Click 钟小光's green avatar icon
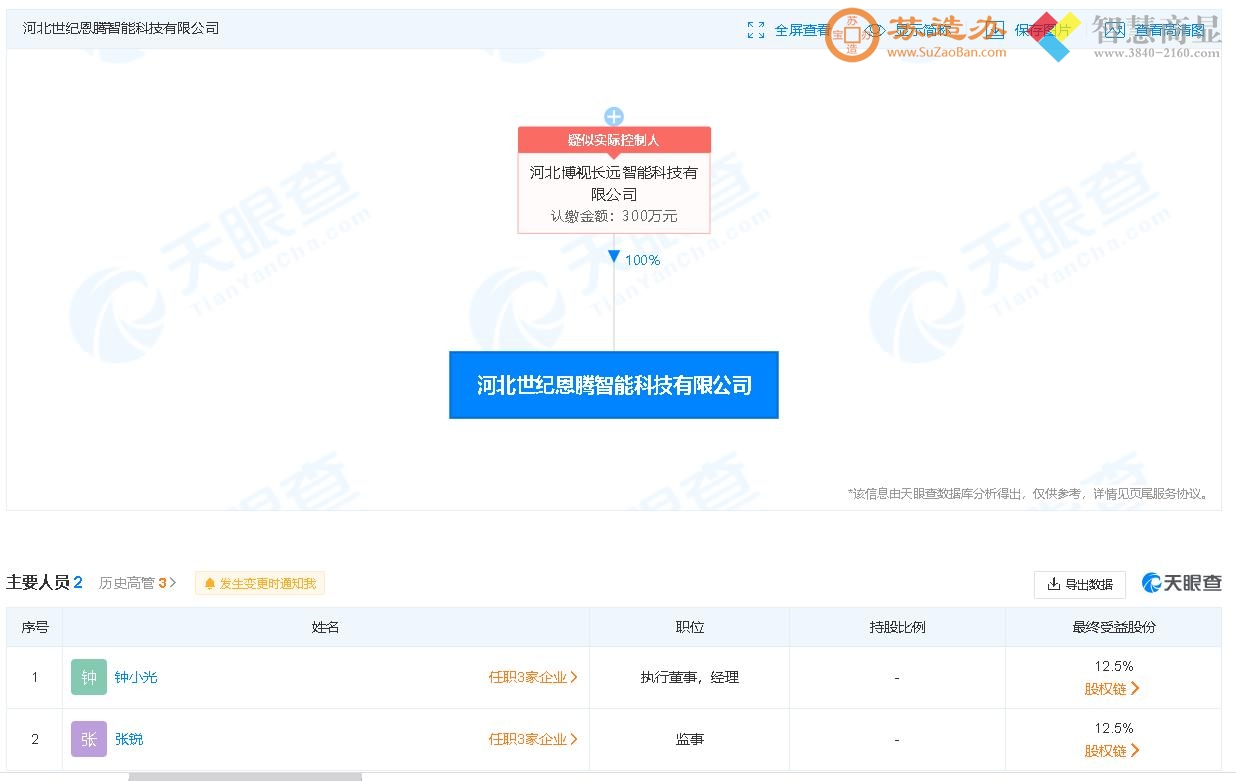 tap(88, 677)
